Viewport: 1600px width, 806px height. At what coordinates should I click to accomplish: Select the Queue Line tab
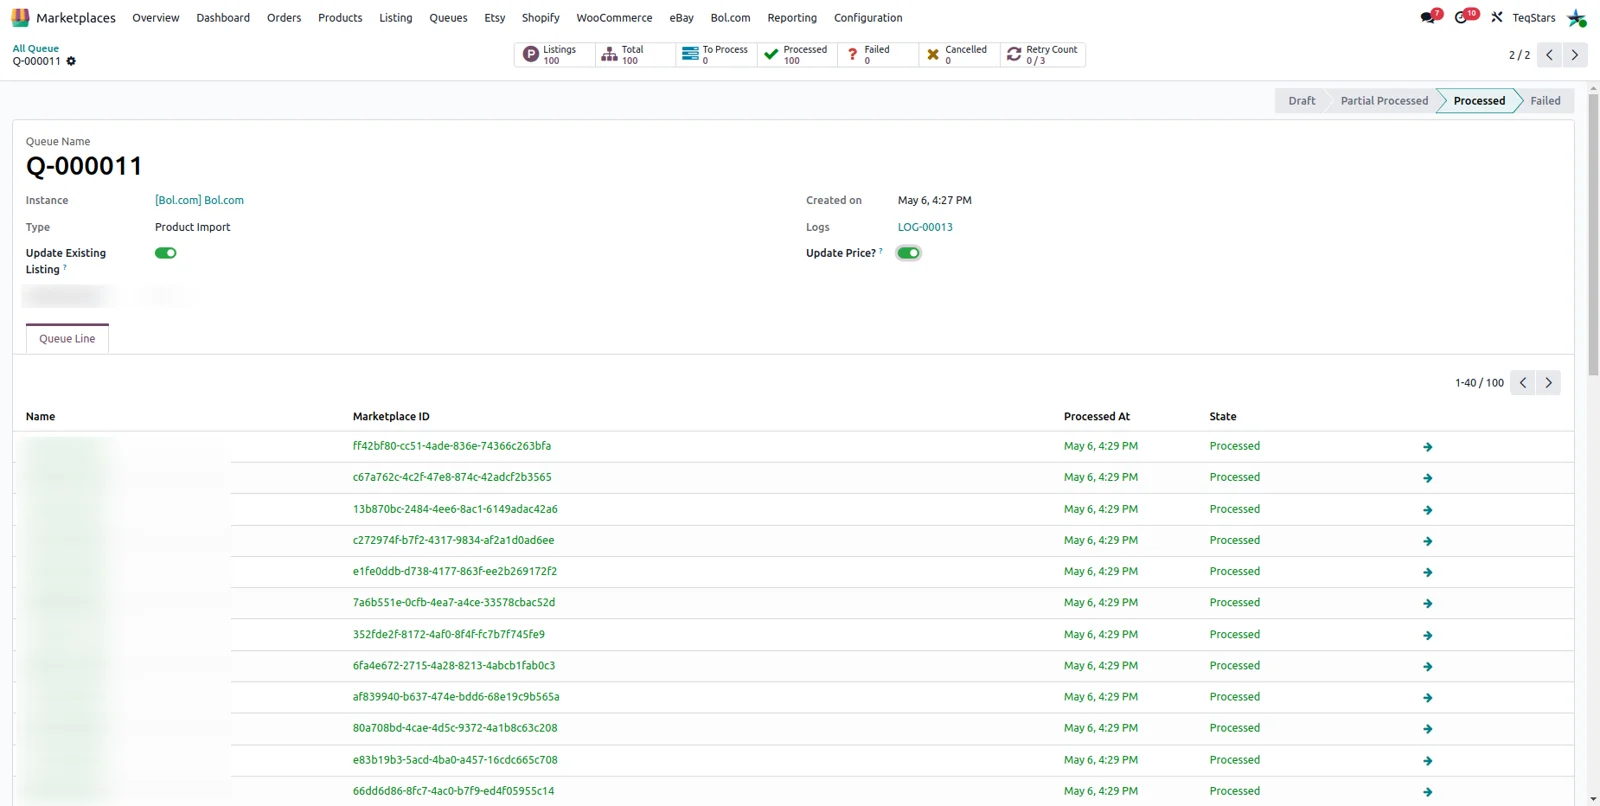[67, 339]
